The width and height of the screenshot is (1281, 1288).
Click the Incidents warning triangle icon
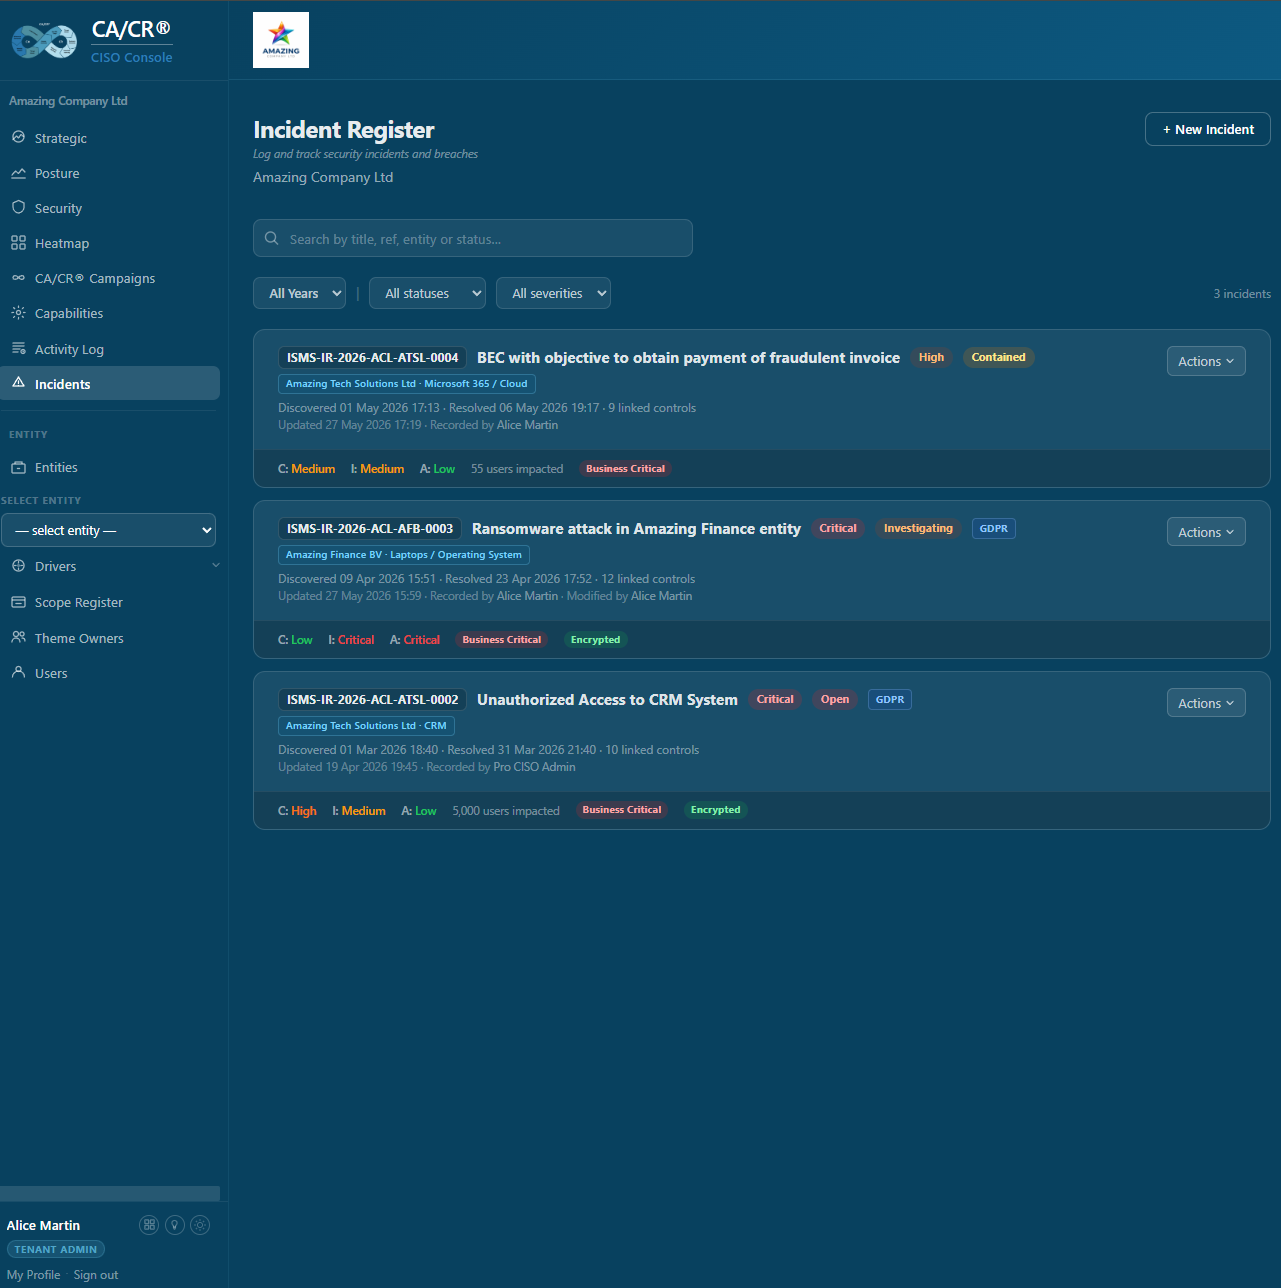pos(18,383)
